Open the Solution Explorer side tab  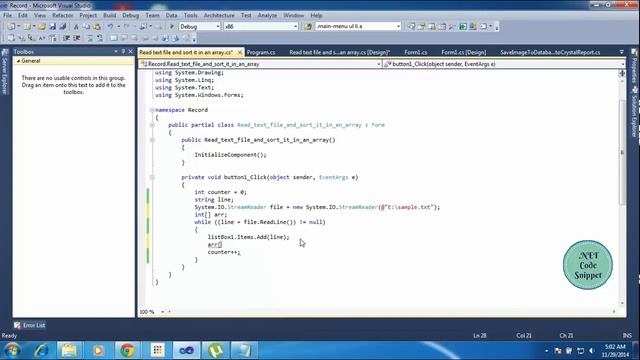click(634, 111)
